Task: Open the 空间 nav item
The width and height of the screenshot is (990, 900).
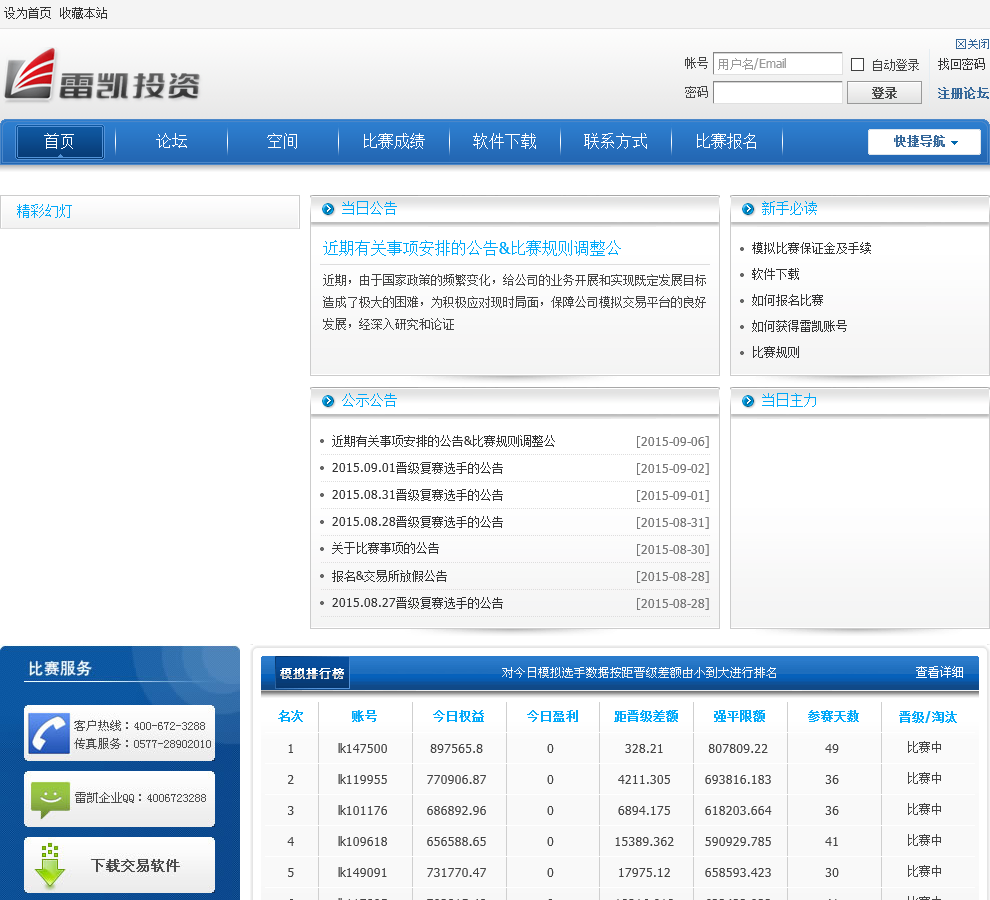Action: pyautogui.click(x=282, y=141)
